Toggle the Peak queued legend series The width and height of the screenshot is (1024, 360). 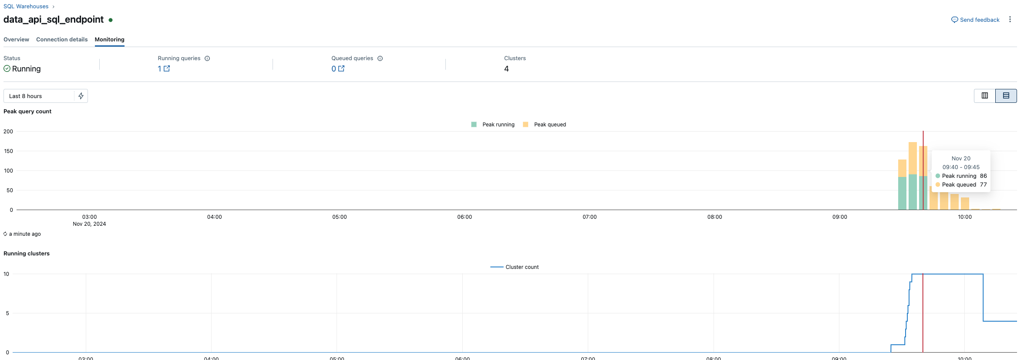pyautogui.click(x=545, y=124)
